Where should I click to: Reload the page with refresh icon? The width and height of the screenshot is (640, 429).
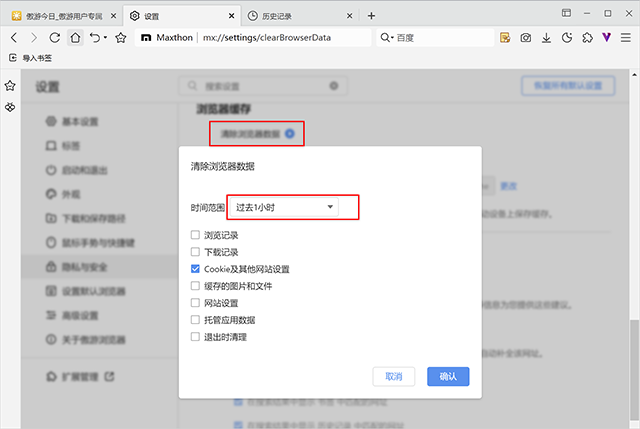[54, 38]
